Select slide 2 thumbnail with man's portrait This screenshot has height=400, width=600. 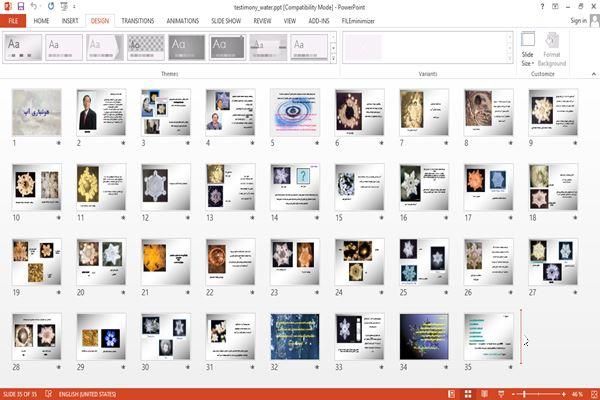(x=101, y=112)
